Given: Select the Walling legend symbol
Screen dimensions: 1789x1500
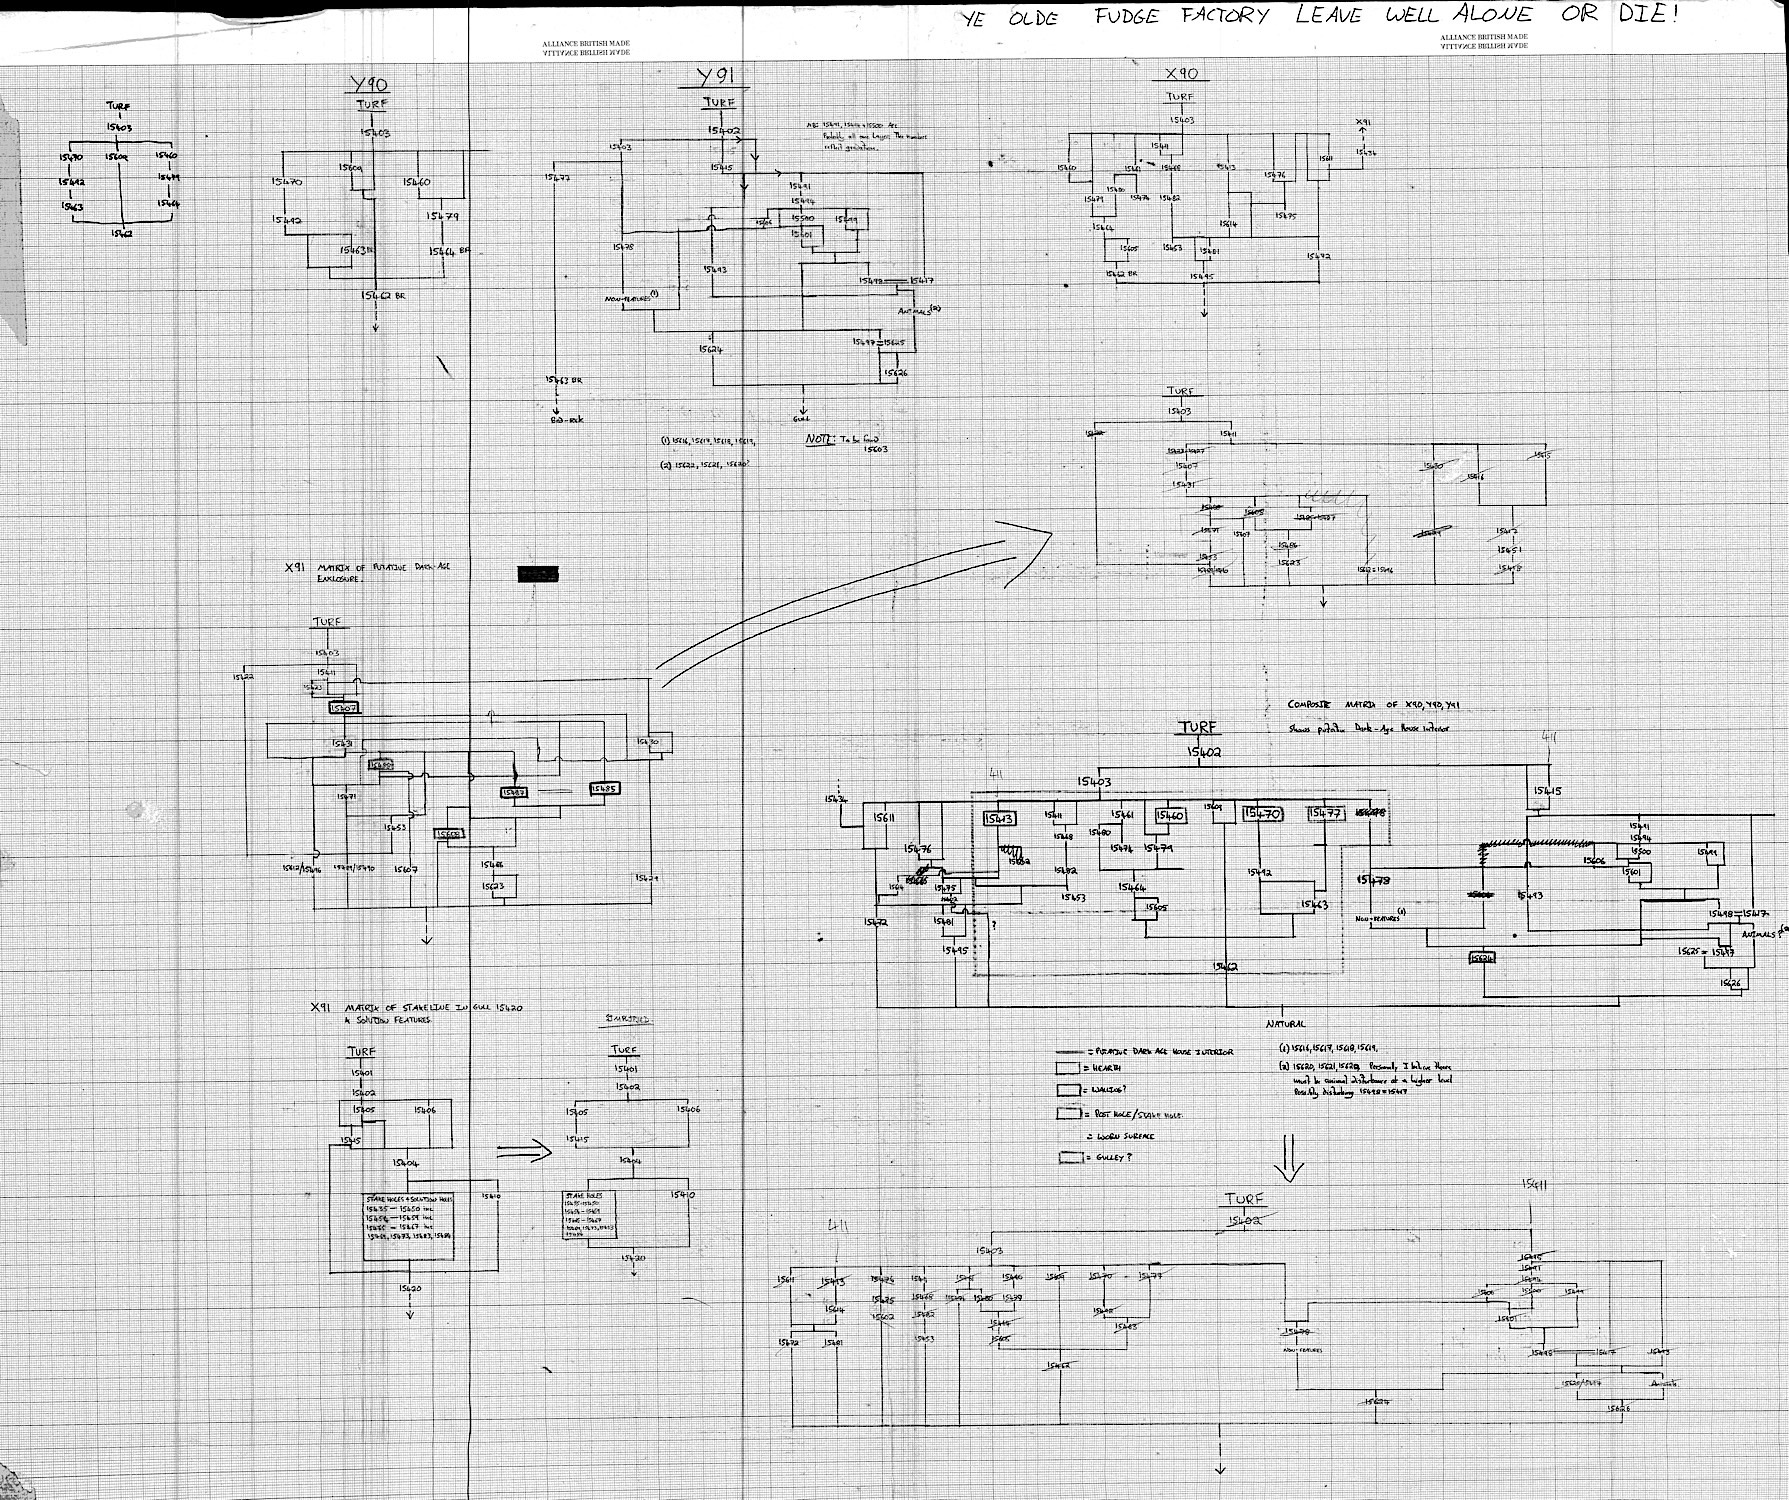Looking at the screenshot, I should pyautogui.click(x=1068, y=1090).
